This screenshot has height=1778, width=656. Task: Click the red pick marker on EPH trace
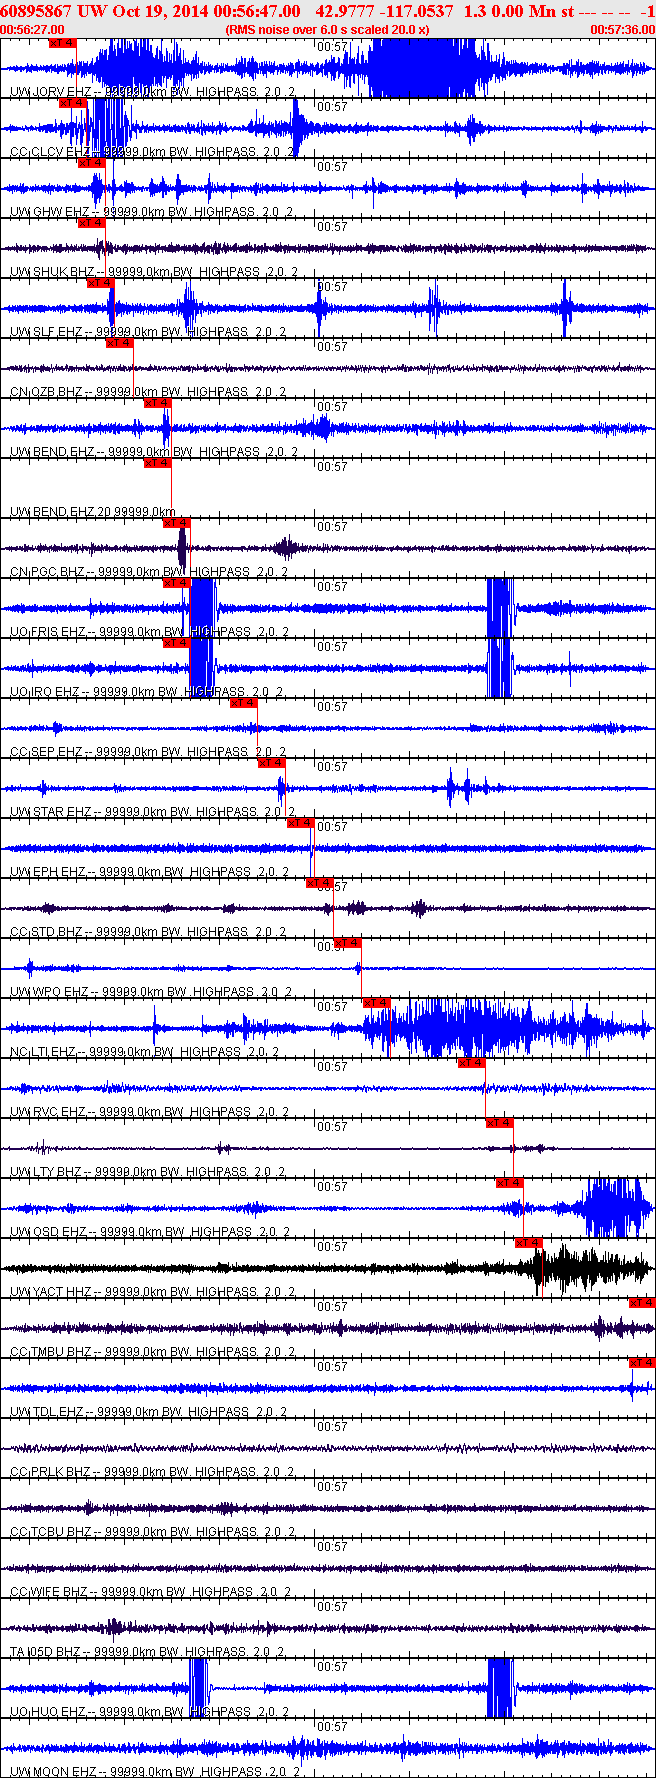[x=300, y=823]
